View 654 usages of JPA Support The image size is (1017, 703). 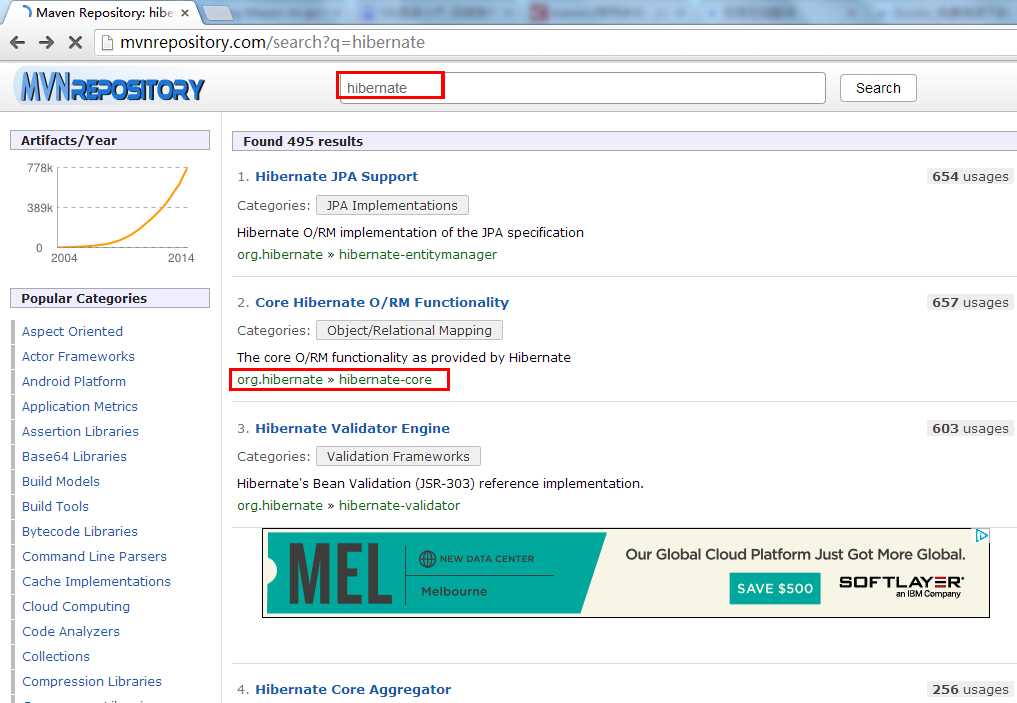point(970,176)
